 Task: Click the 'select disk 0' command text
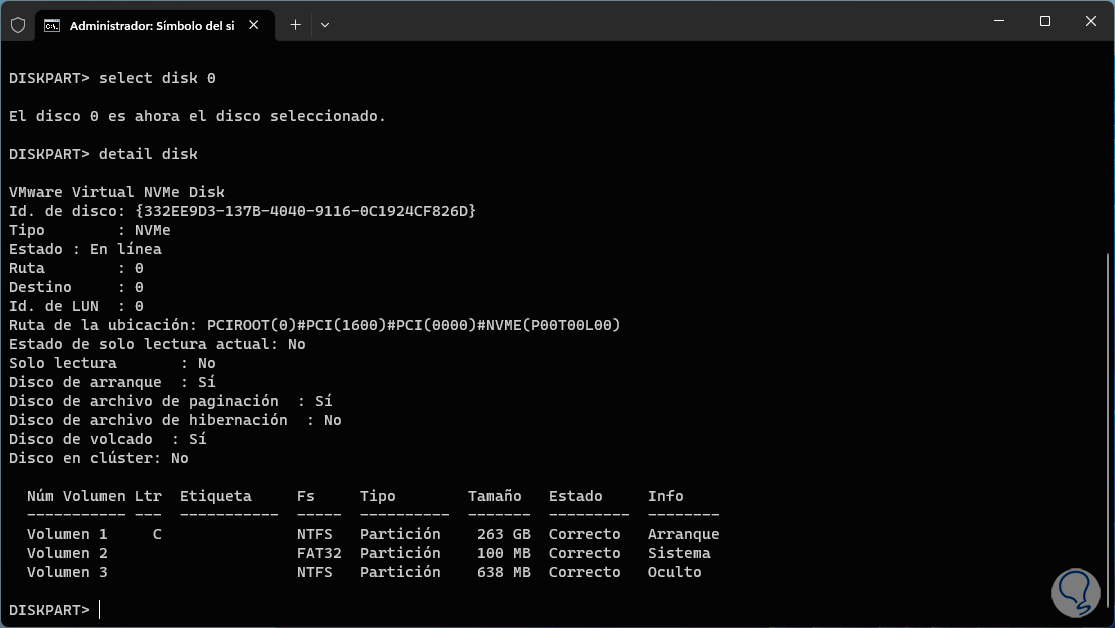157,78
